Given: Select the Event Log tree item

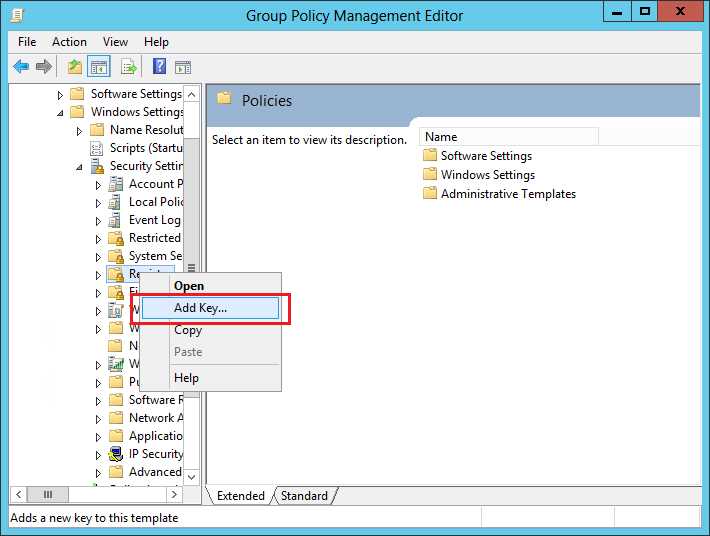Looking at the screenshot, I should [x=154, y=220].
